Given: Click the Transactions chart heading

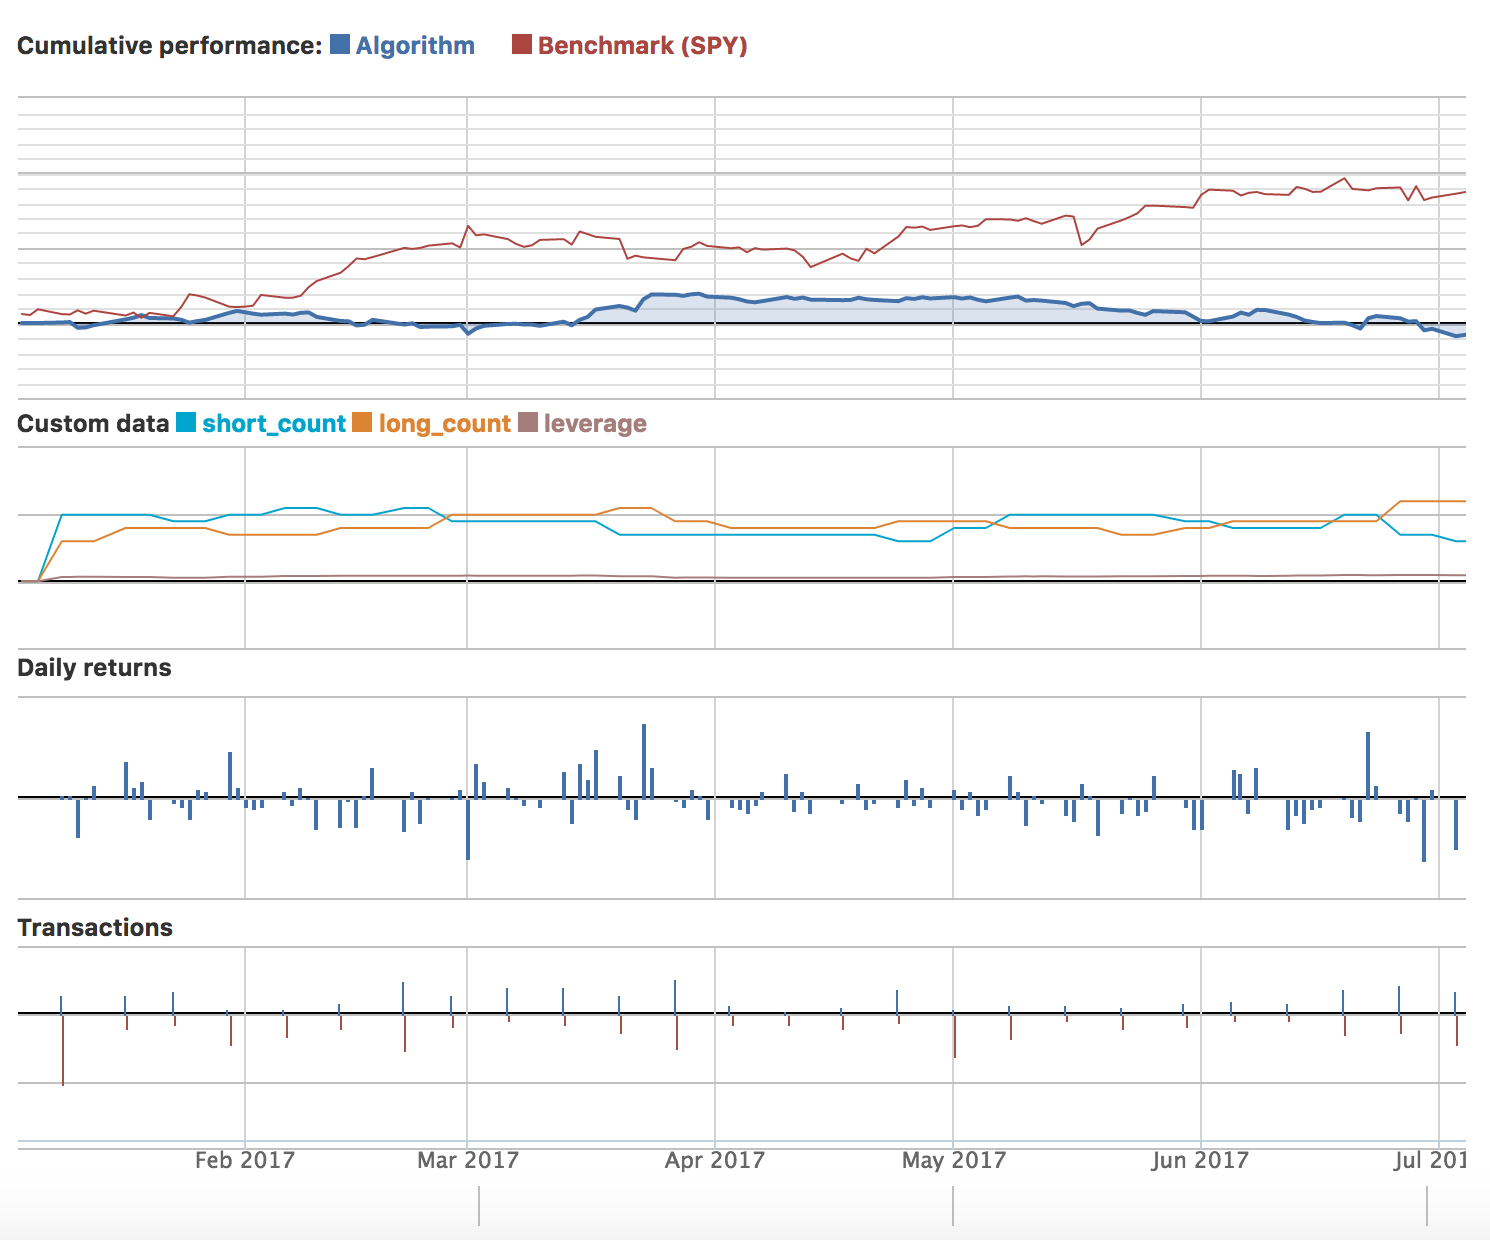Looking at the screenshot, I should point(95,928).
